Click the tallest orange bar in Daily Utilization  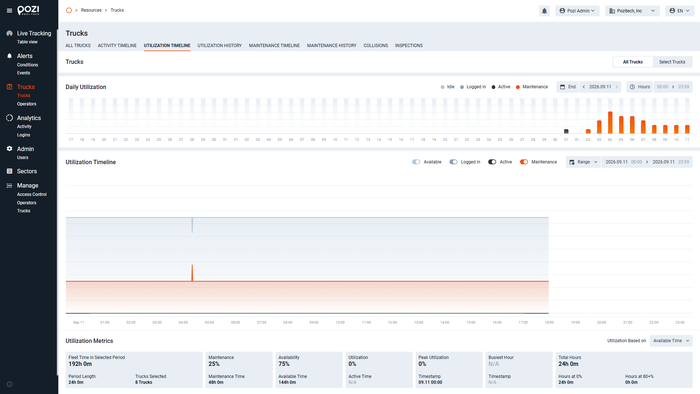tap(610, 122)
